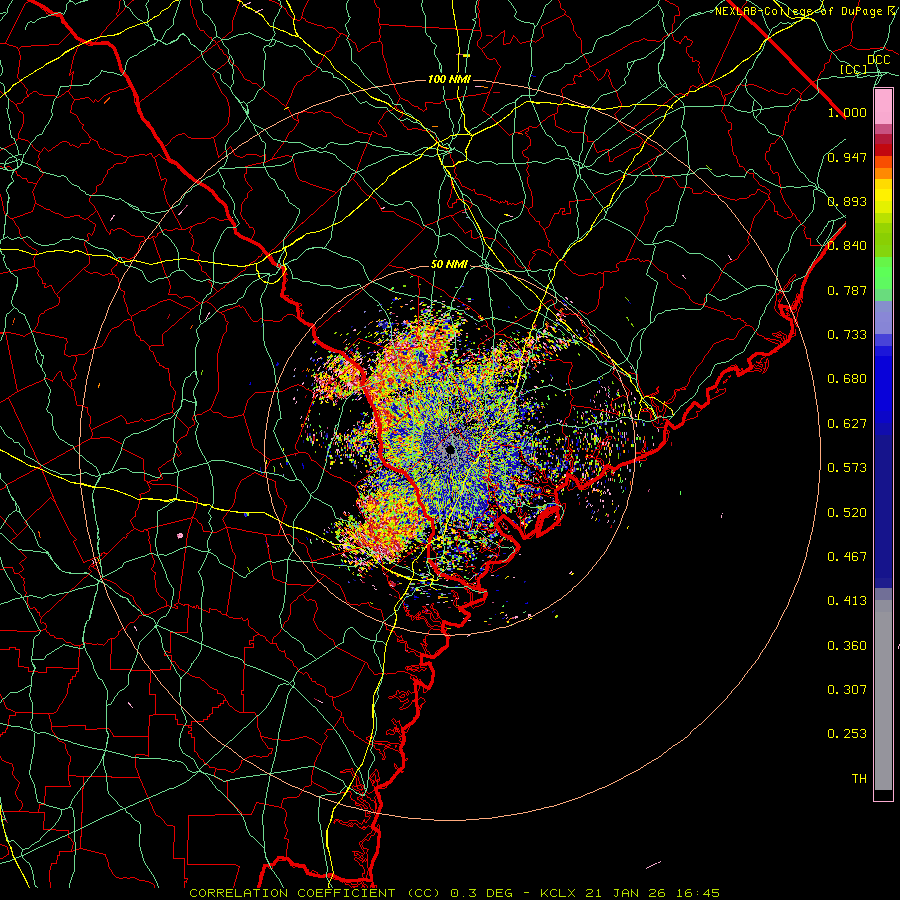Screen dimensions: 900x900
Task: Click the "0.787" legend value
Action: 847,290
